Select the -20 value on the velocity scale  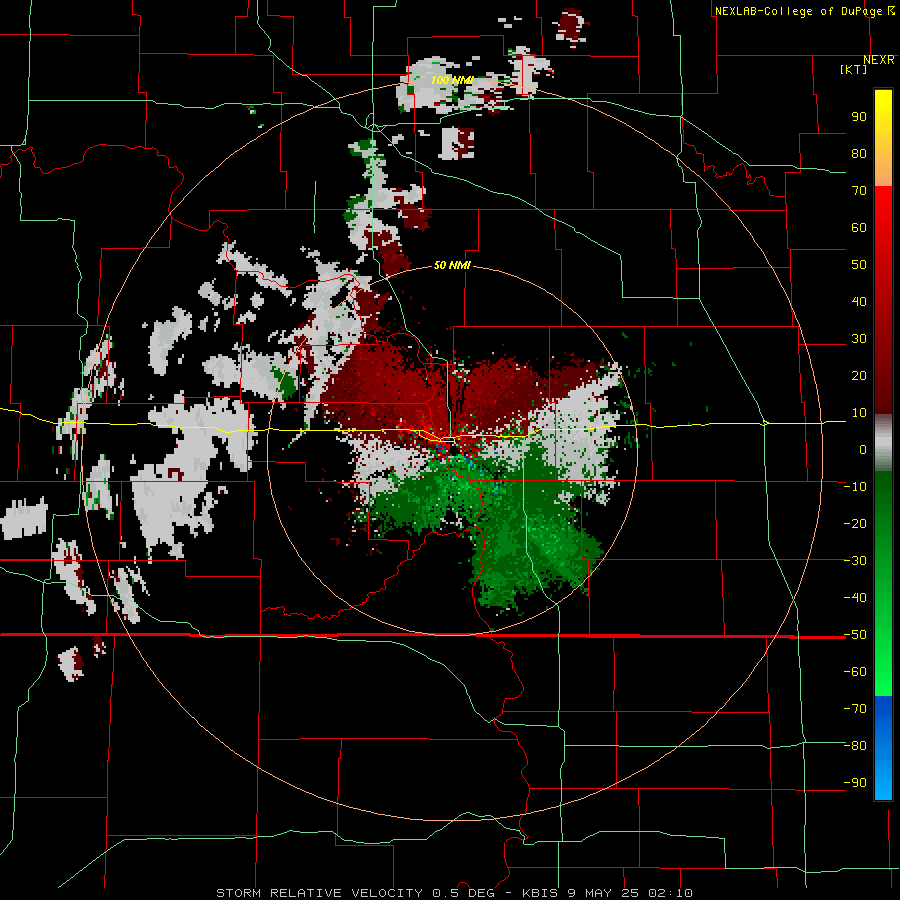click(x=855, y=524)
